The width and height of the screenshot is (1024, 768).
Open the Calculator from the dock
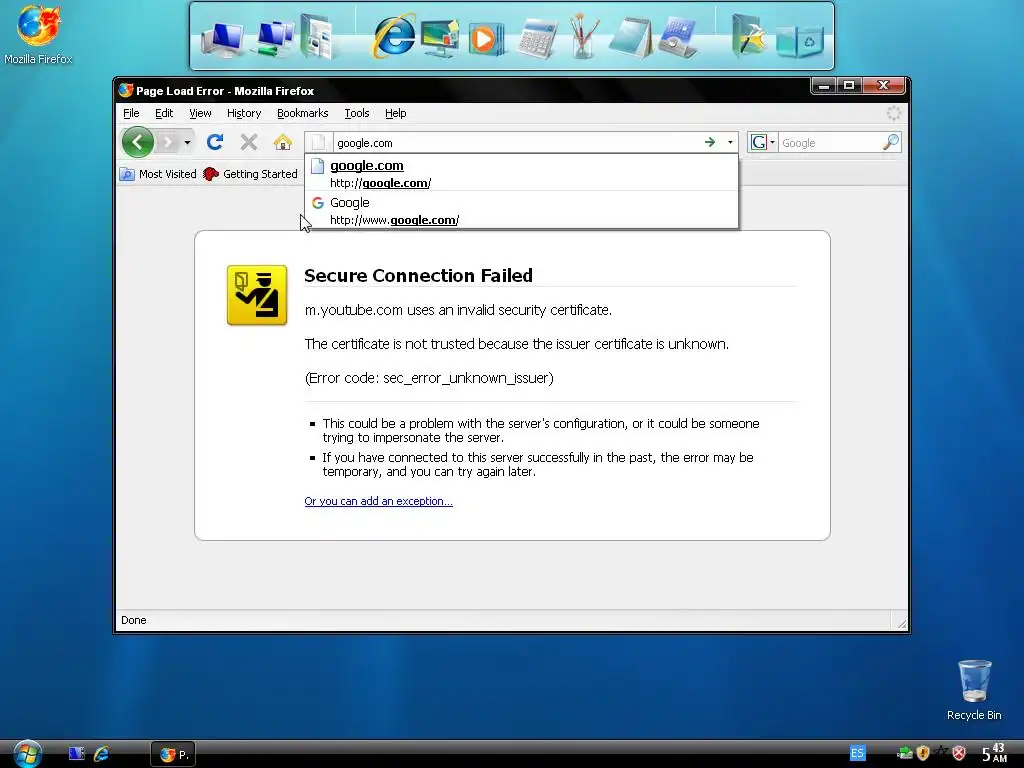536,39
